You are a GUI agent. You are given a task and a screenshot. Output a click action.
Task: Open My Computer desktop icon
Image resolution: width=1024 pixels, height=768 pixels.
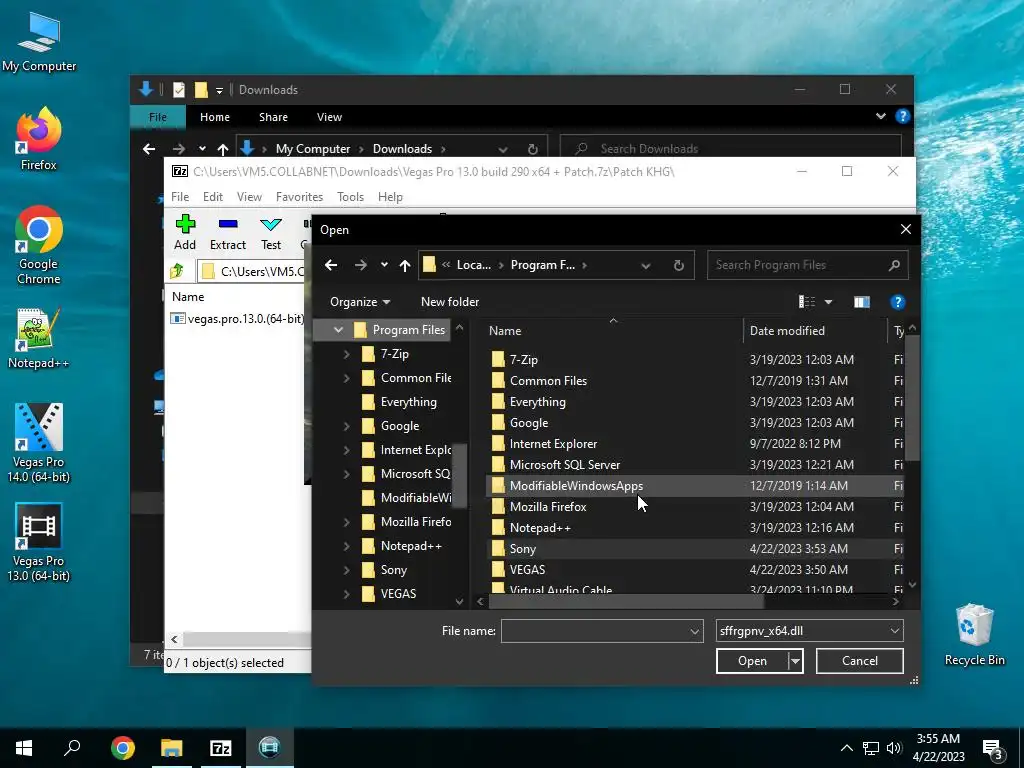(39, 42)
